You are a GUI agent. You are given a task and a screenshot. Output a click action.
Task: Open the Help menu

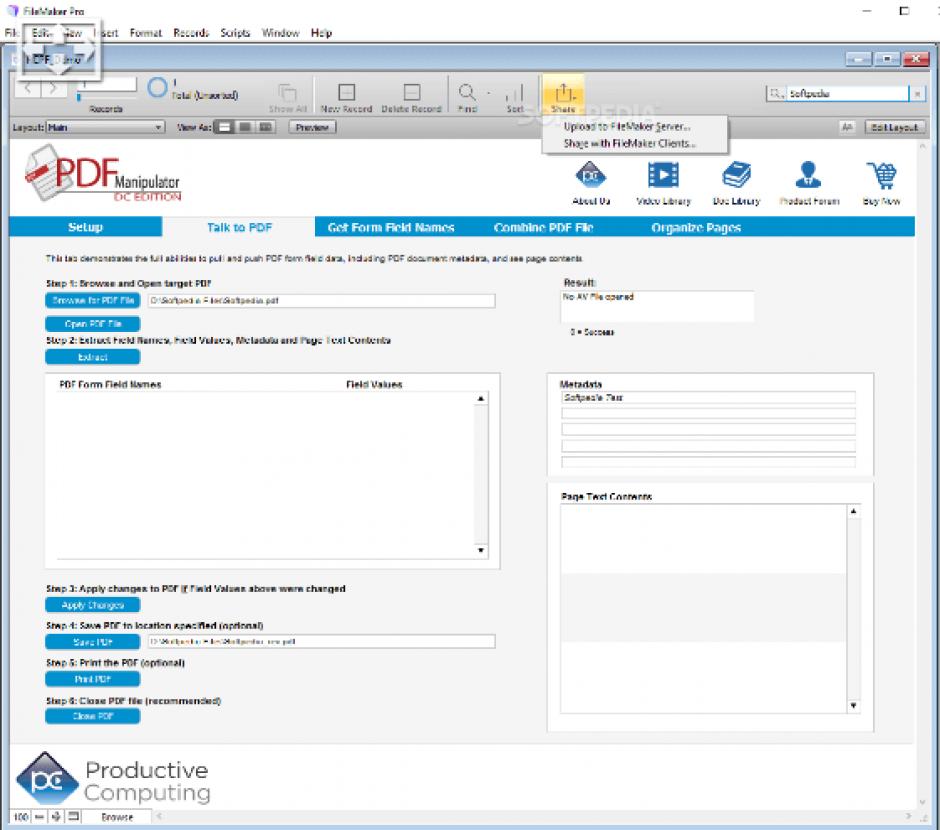pos(321,33)
